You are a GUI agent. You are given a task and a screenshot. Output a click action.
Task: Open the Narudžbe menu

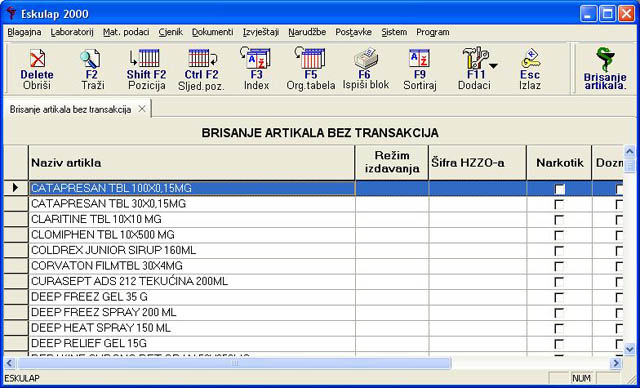307,32
